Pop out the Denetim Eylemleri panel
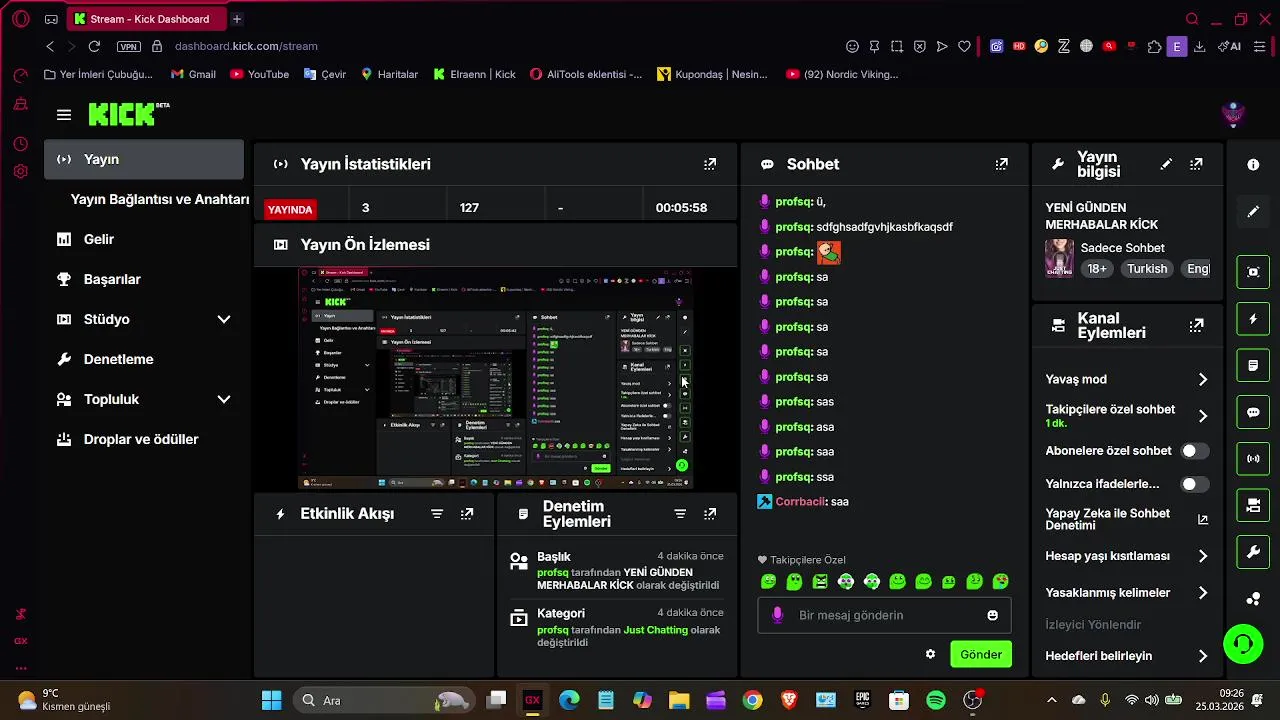This screenshot has width=1280, height=720. point(710,514)
